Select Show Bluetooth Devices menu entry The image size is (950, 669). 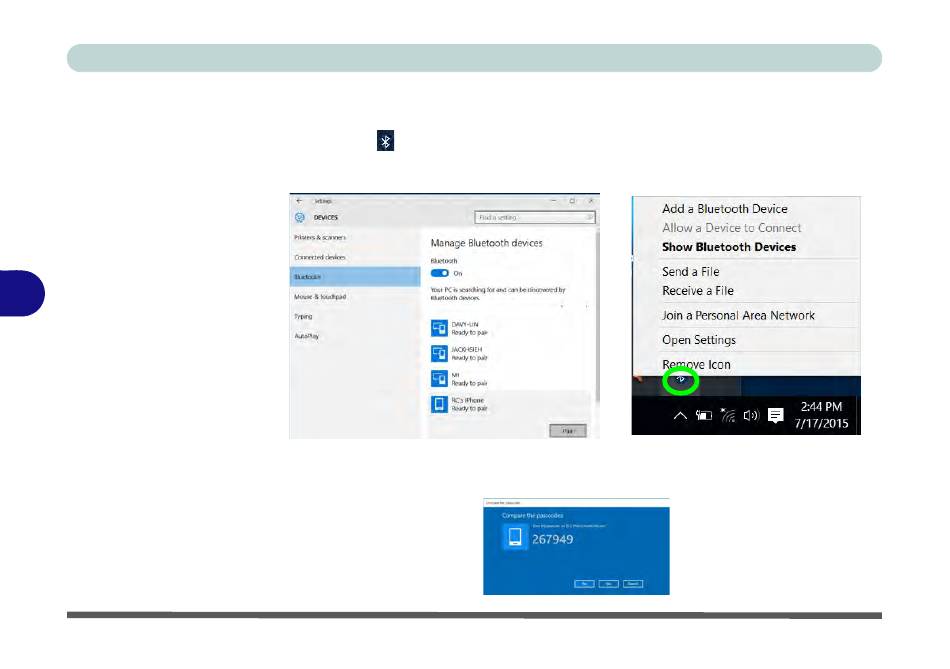click(728, 247)
